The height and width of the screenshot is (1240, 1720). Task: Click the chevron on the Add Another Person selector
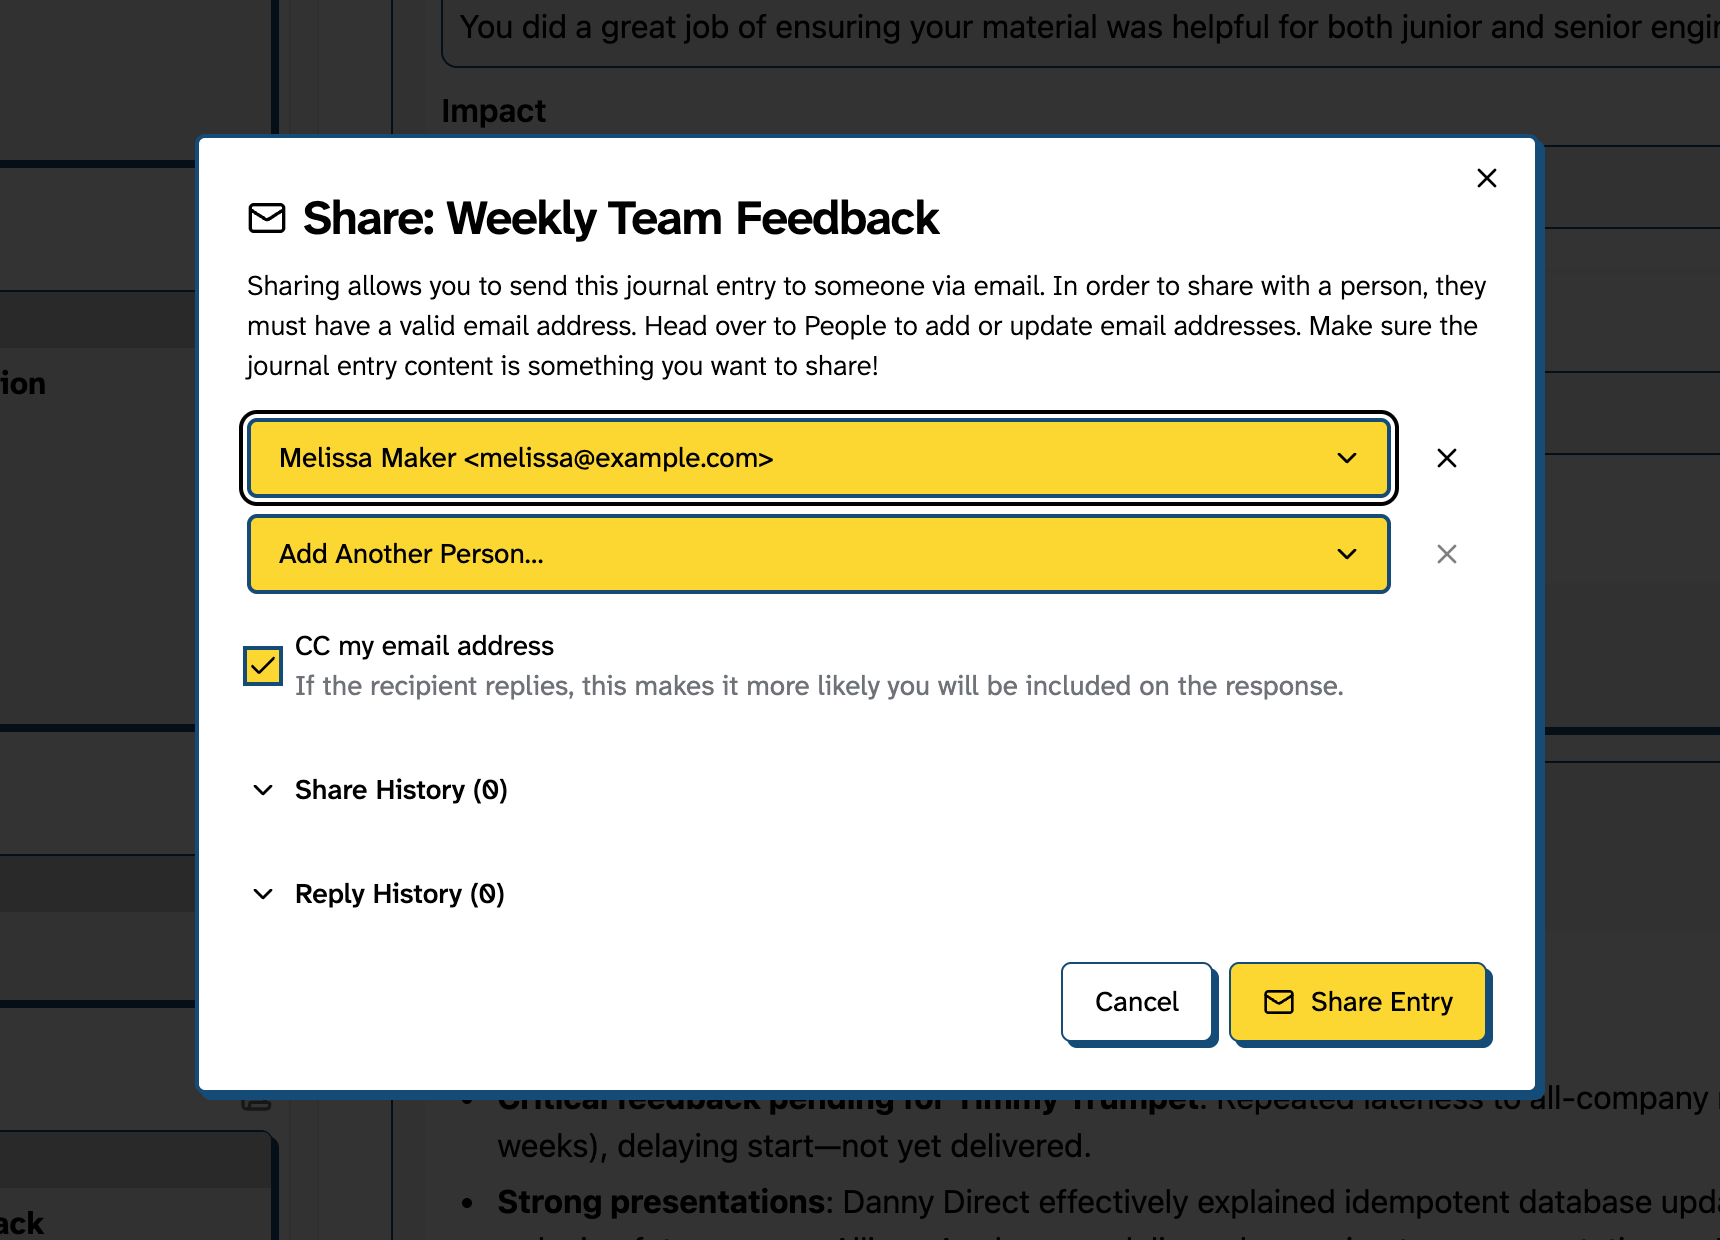pyautogui.click(x=1347, y=554)
